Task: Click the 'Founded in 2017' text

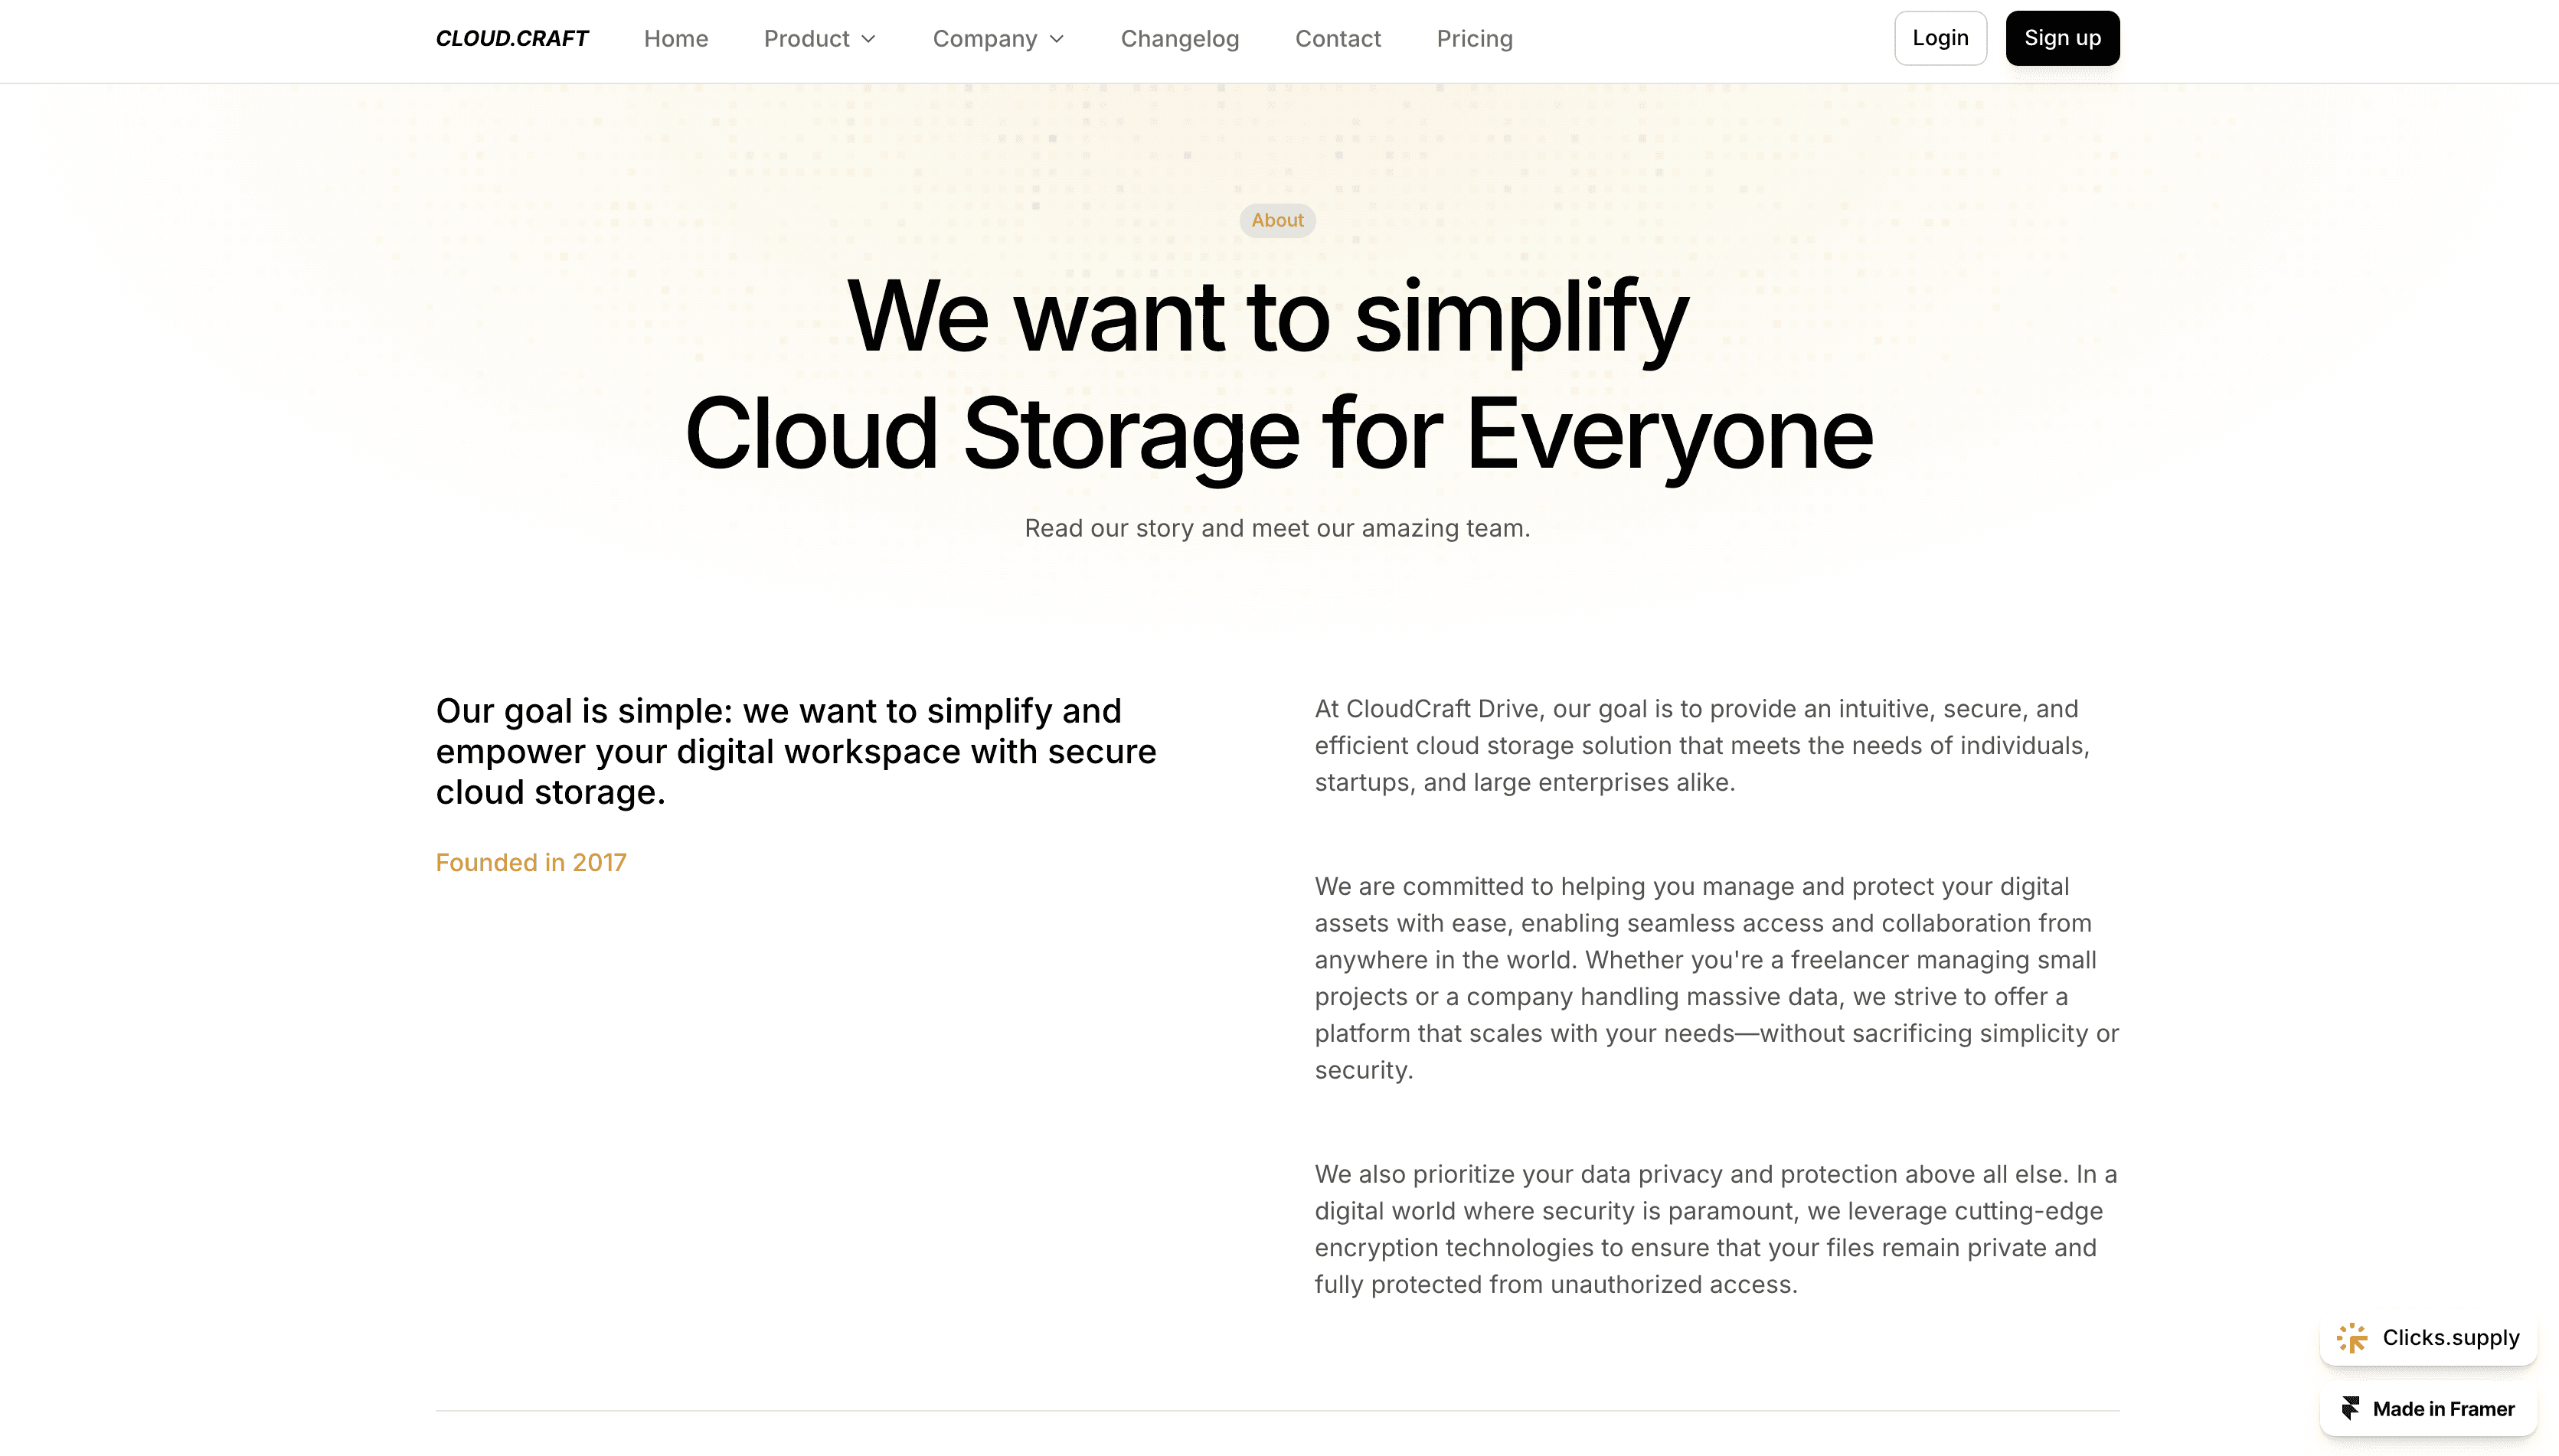Action: click(x=530, y=862)
